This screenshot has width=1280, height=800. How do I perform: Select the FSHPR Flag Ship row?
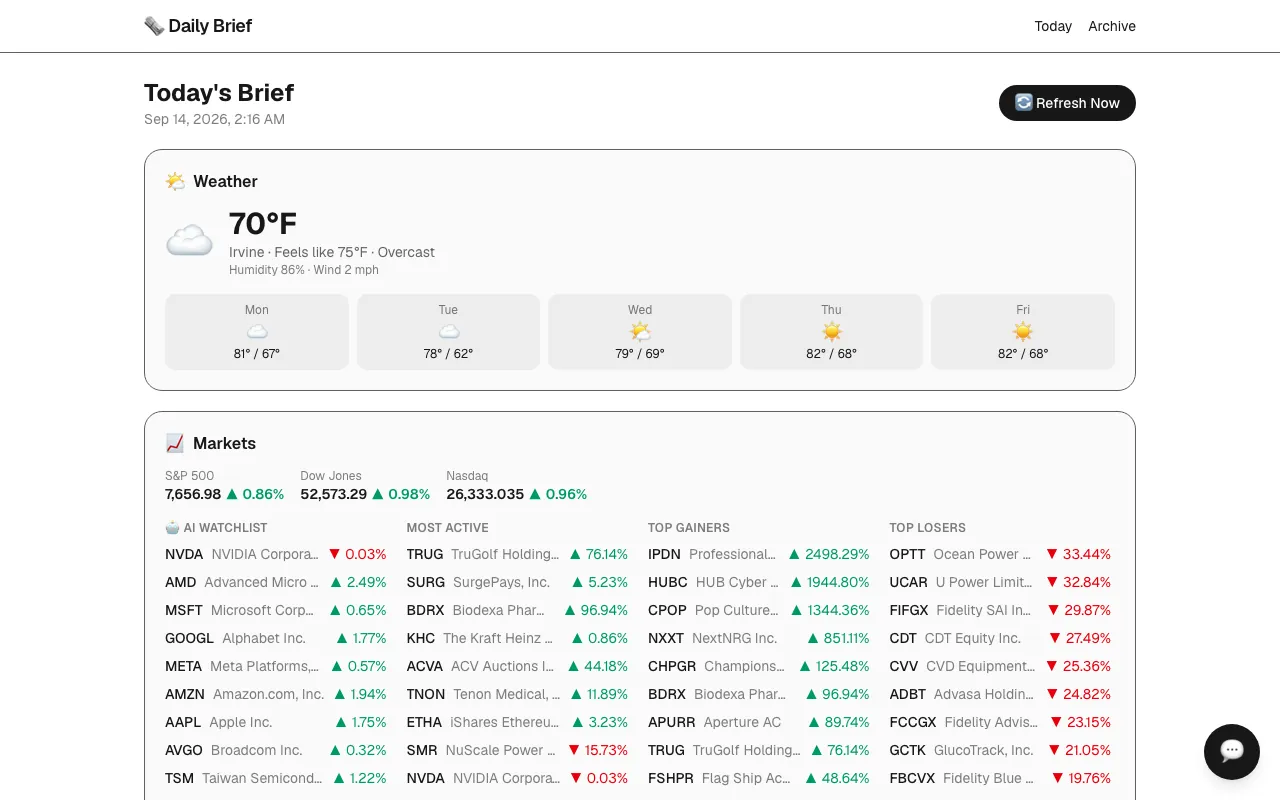[x=759, y=778]
